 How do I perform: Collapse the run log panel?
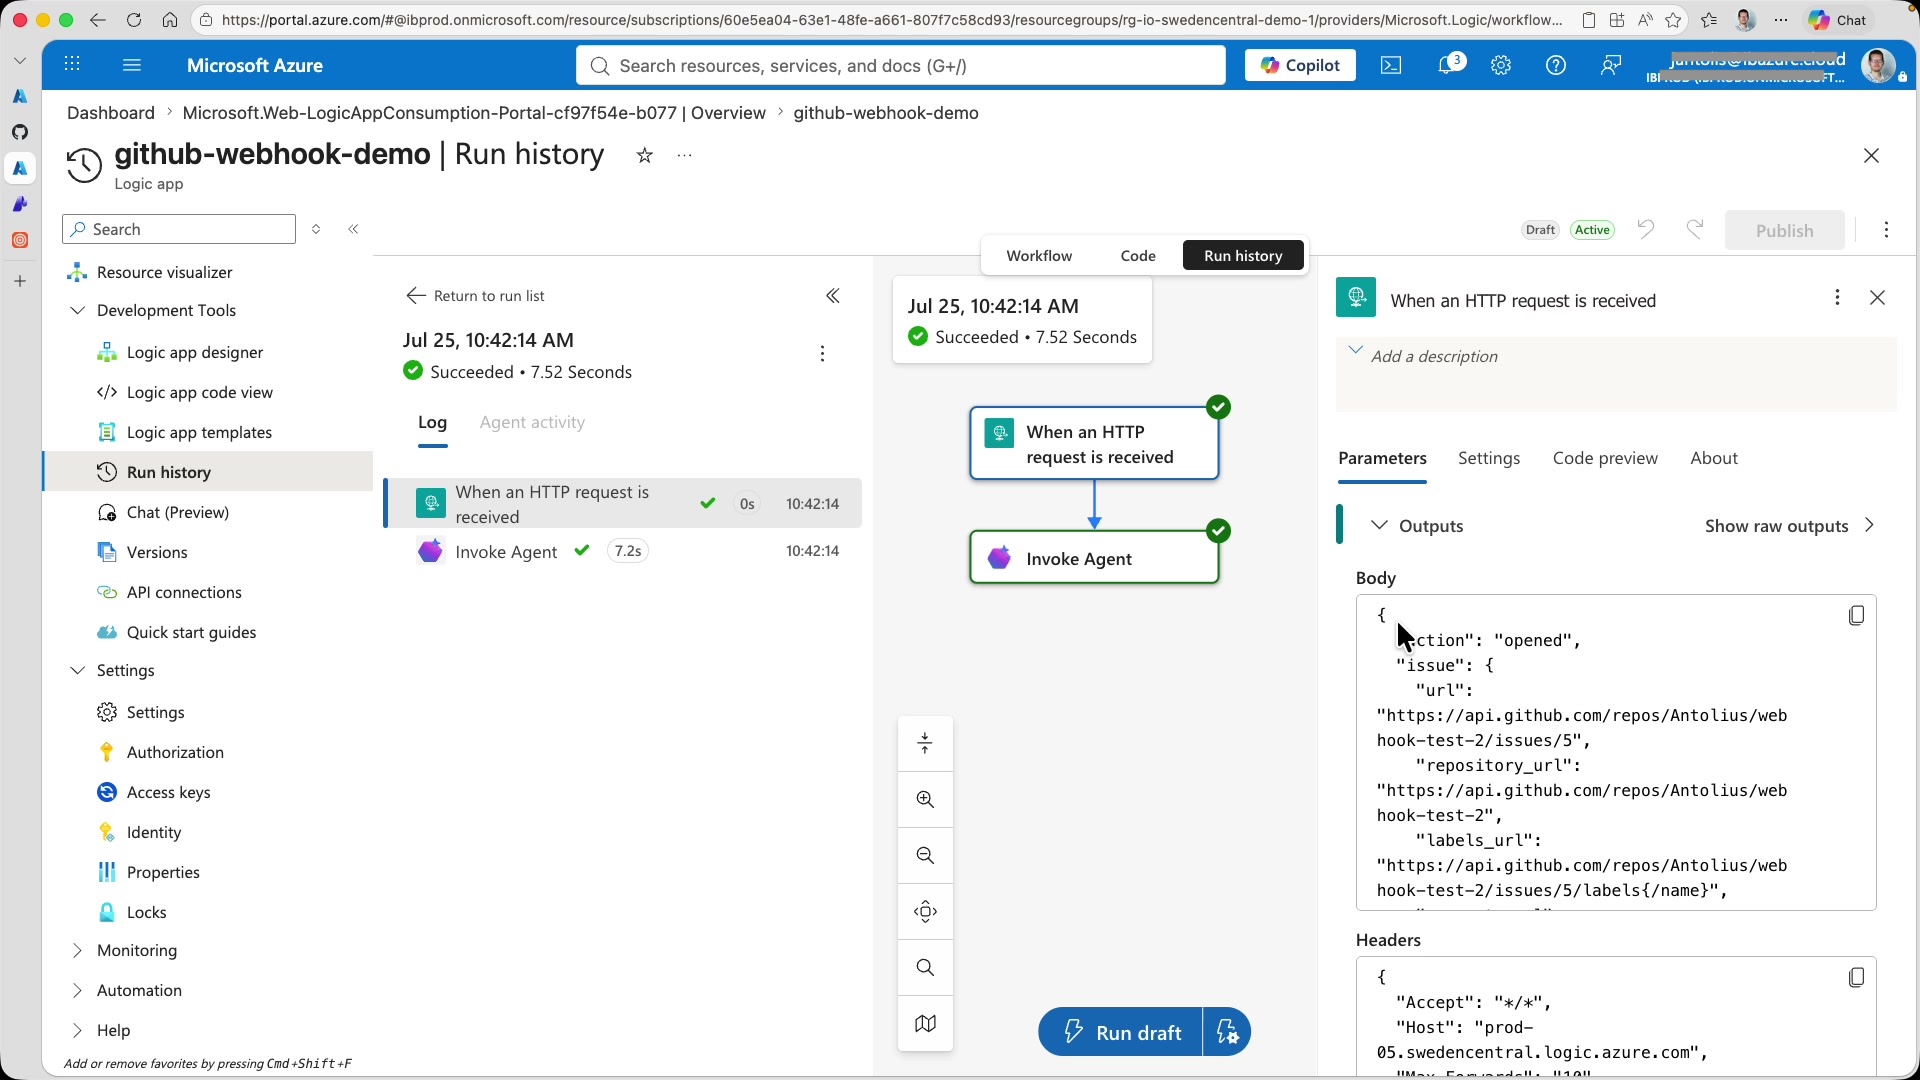832,296
